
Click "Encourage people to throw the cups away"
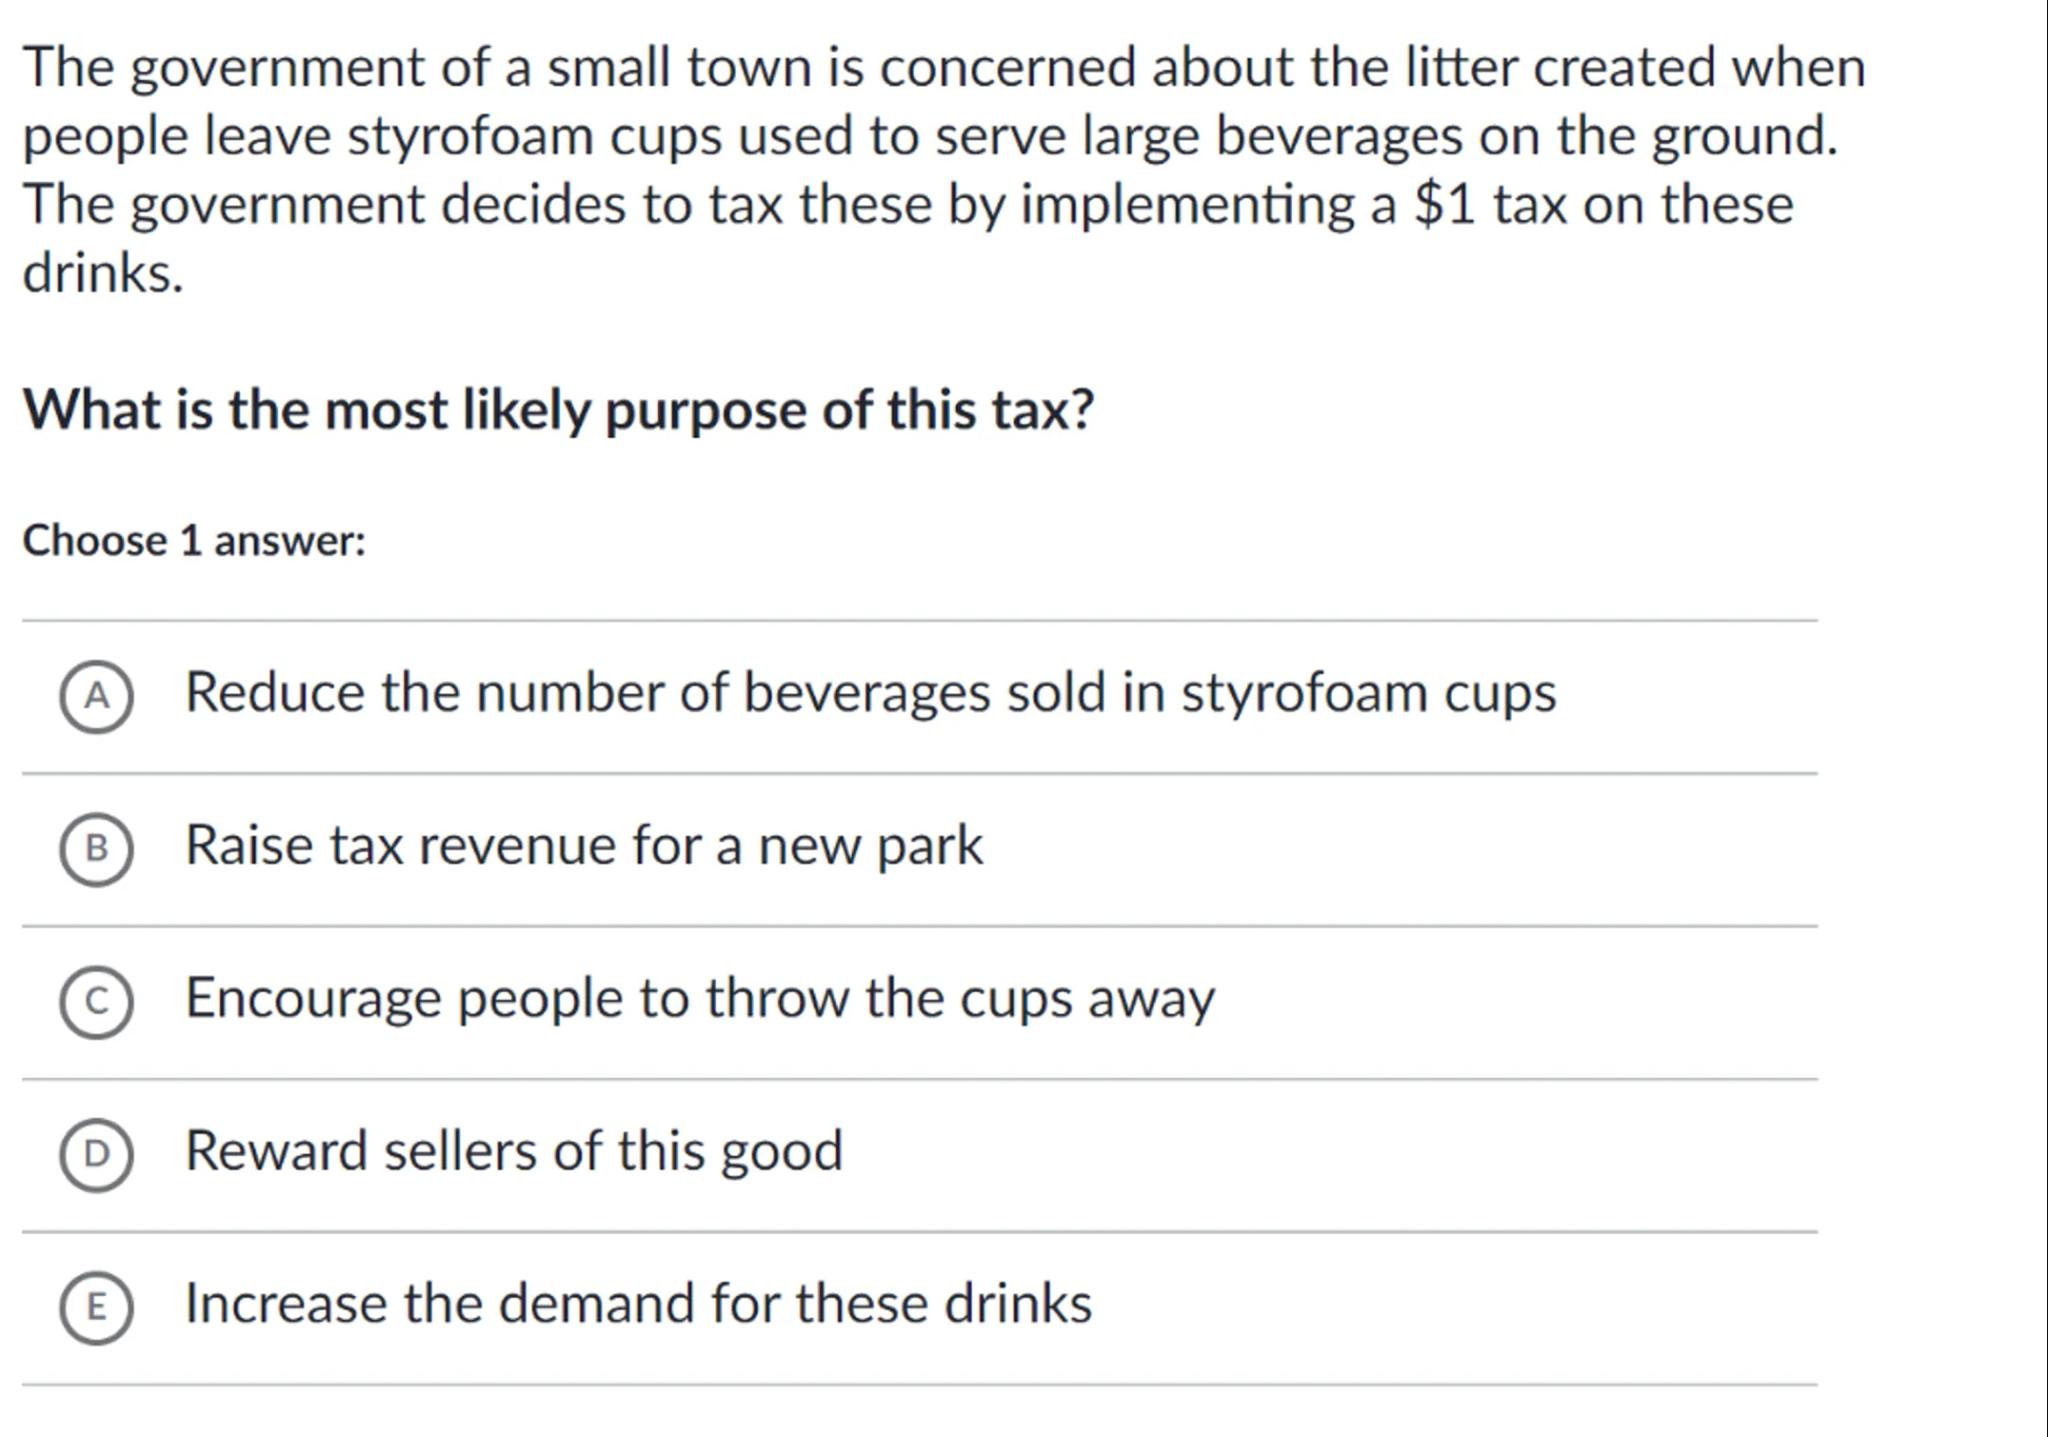pyautogui.click(x=700, y=998)
